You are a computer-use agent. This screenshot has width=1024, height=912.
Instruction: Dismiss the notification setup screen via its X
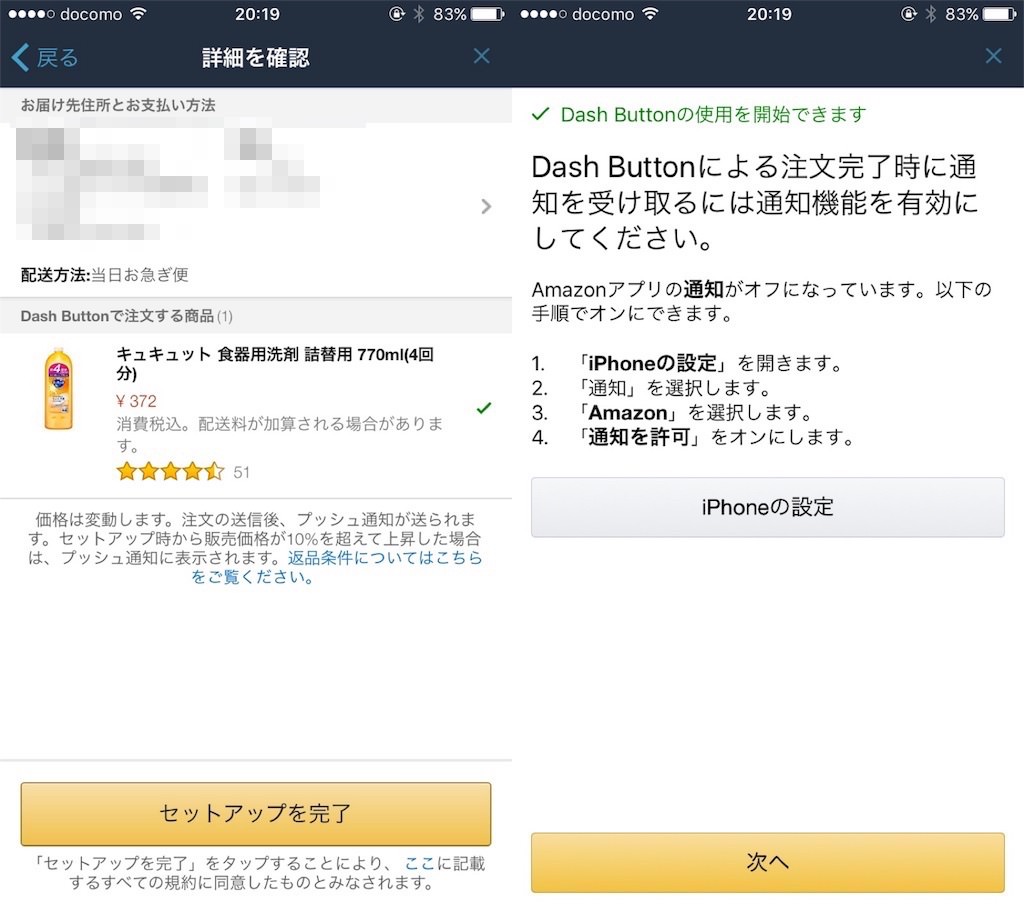[993, 56]
